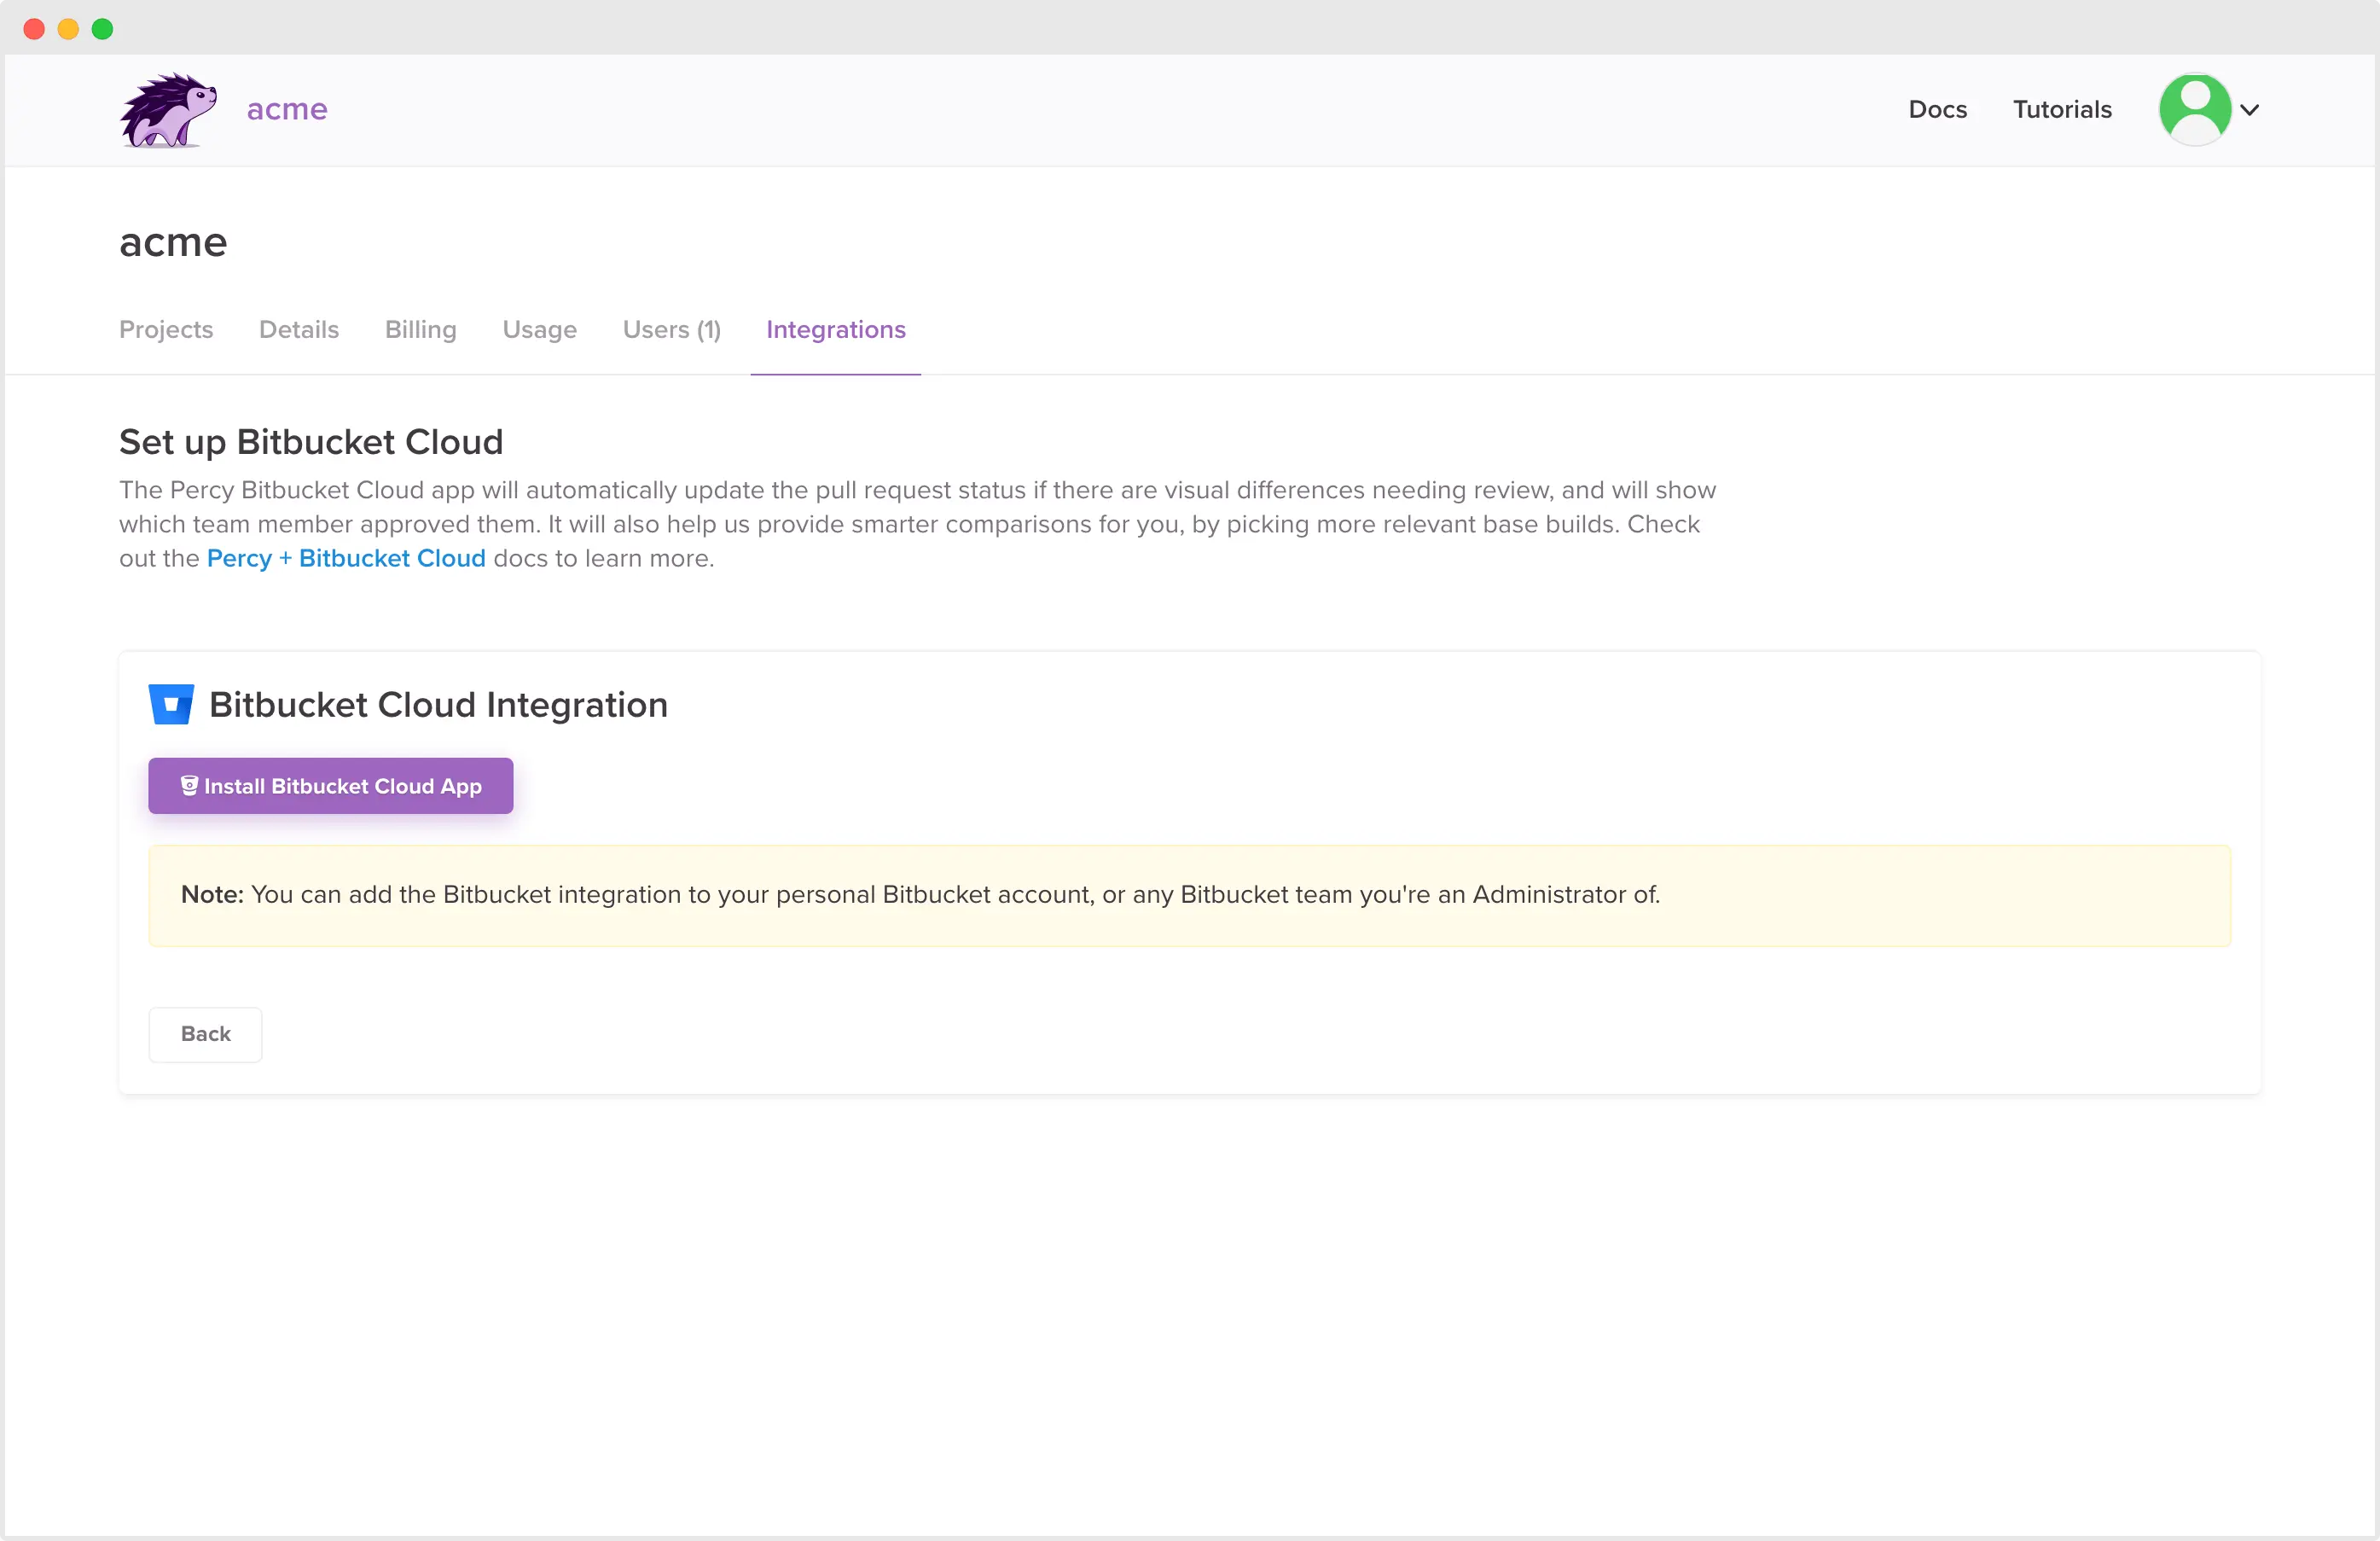Click the Install Bitbucket Cloud App button
This screenshot has height=1541, width=2380.
click(330, 786)
